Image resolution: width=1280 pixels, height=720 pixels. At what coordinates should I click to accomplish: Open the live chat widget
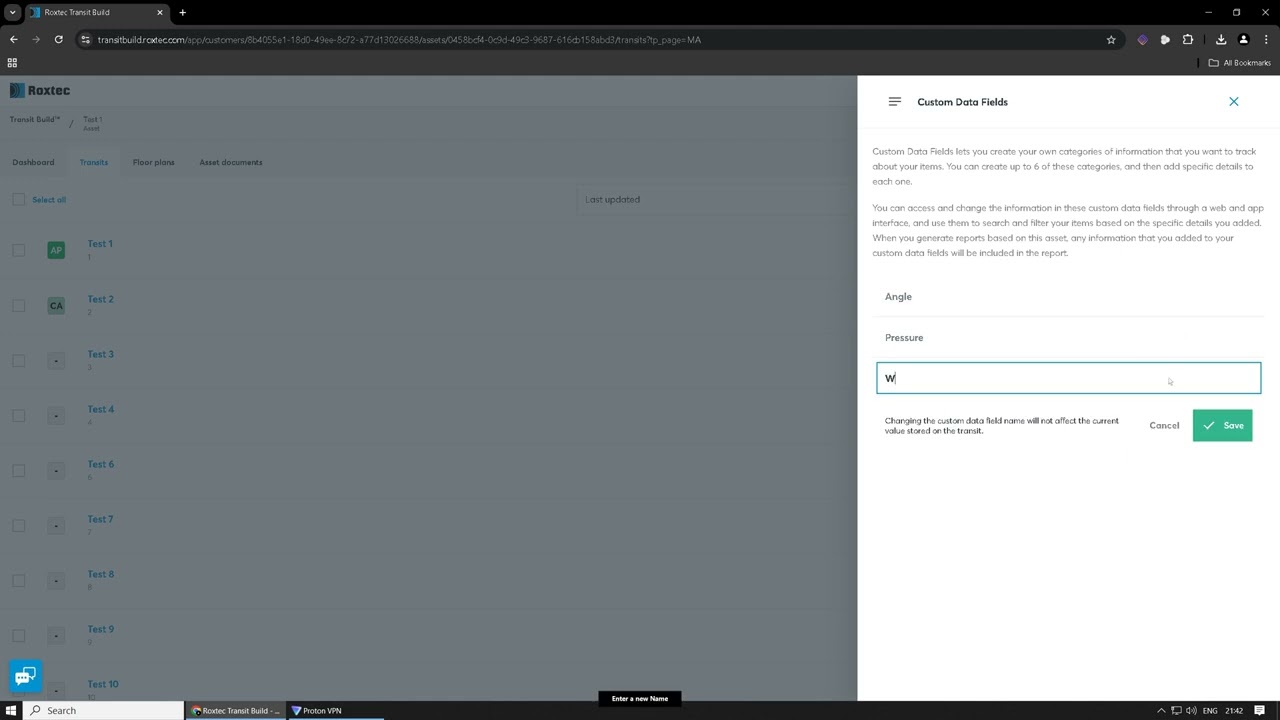click(x=25, y=676)
